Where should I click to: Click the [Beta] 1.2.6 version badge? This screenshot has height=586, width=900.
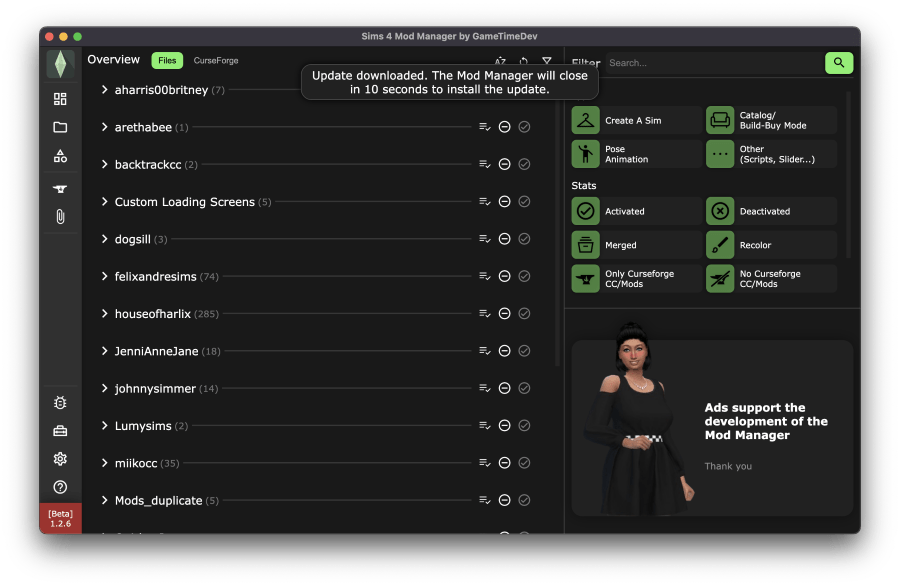60,518
